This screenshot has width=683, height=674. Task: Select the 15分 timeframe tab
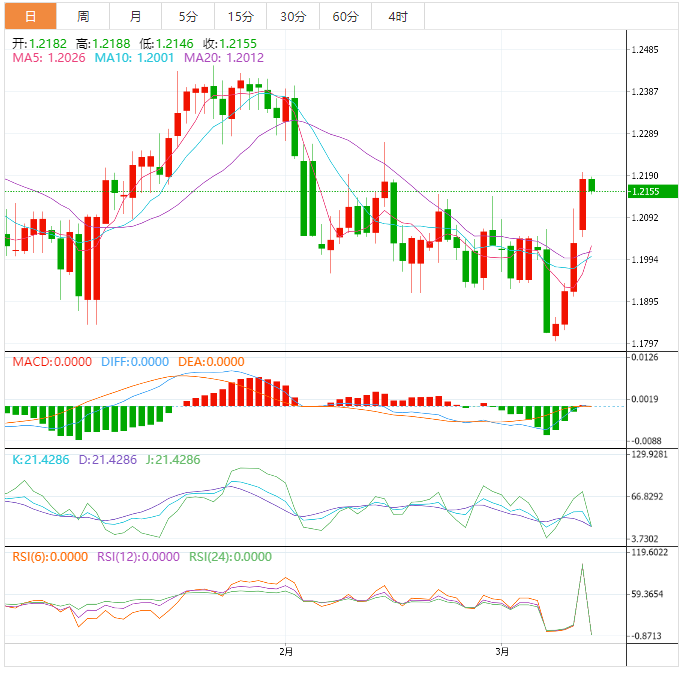point(240,16)
